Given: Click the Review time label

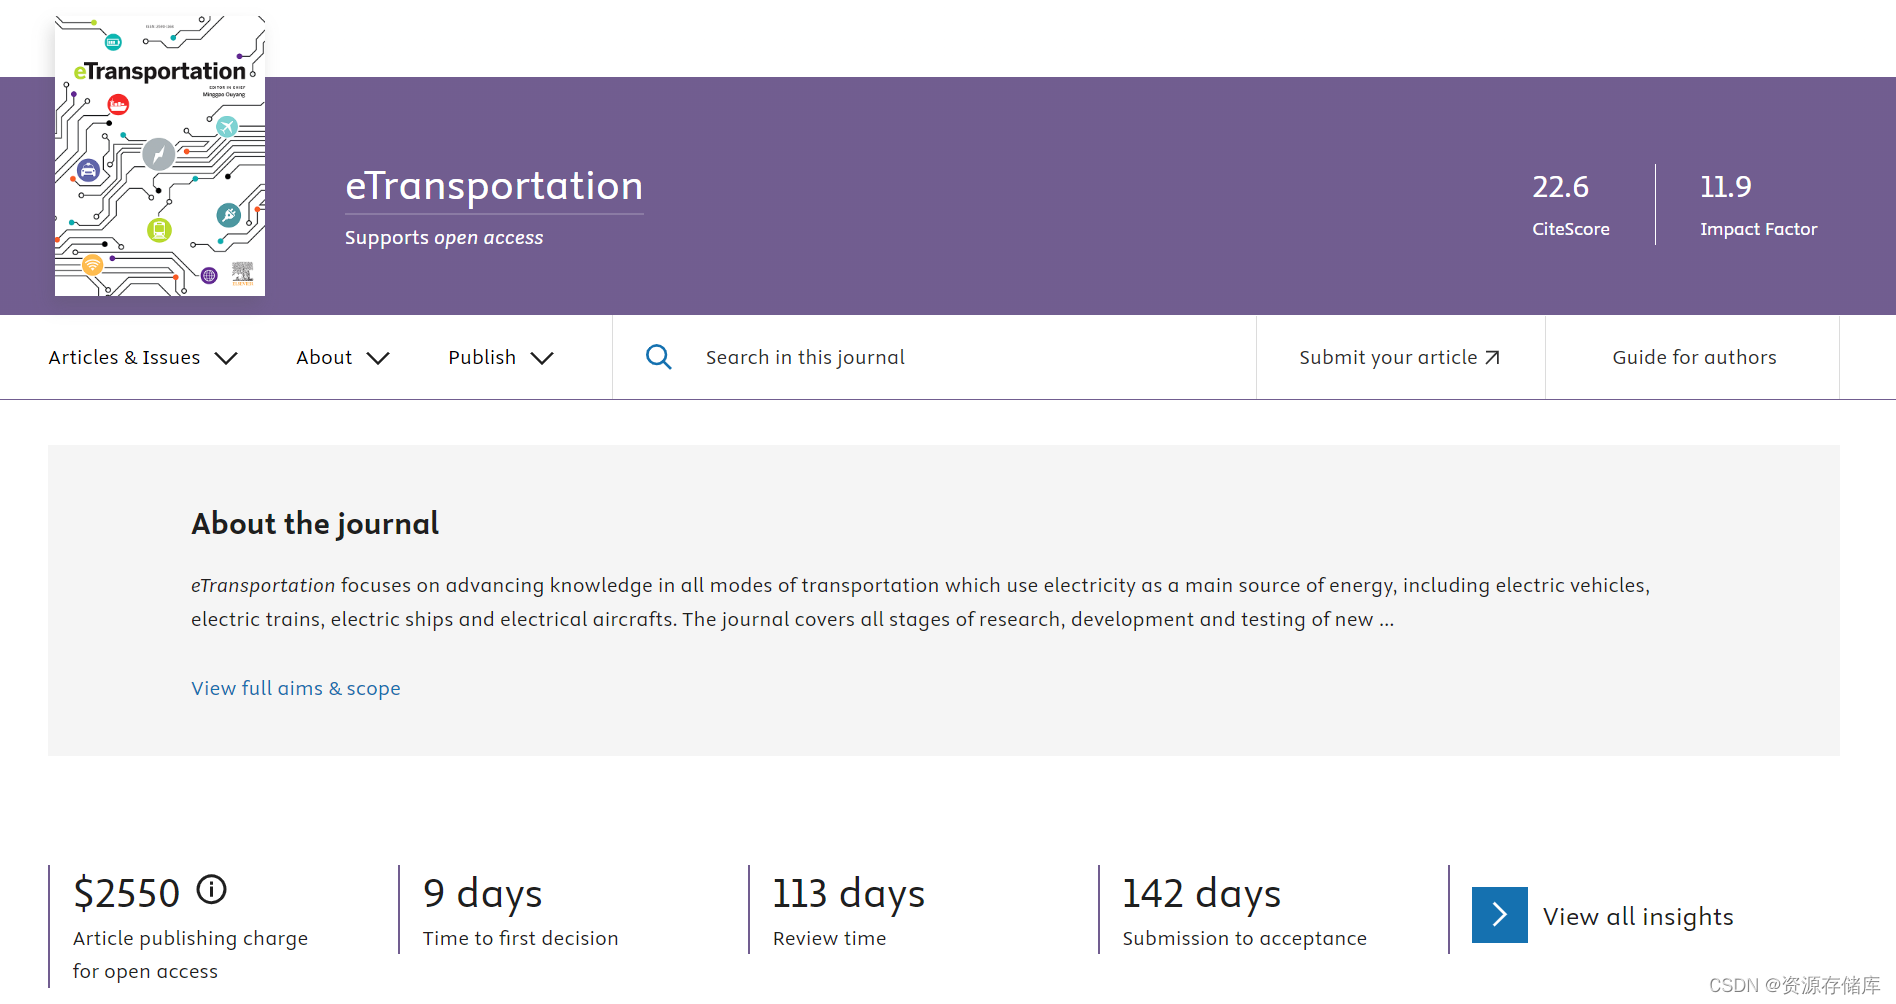Looking at the screenshot, I should 829,938.
